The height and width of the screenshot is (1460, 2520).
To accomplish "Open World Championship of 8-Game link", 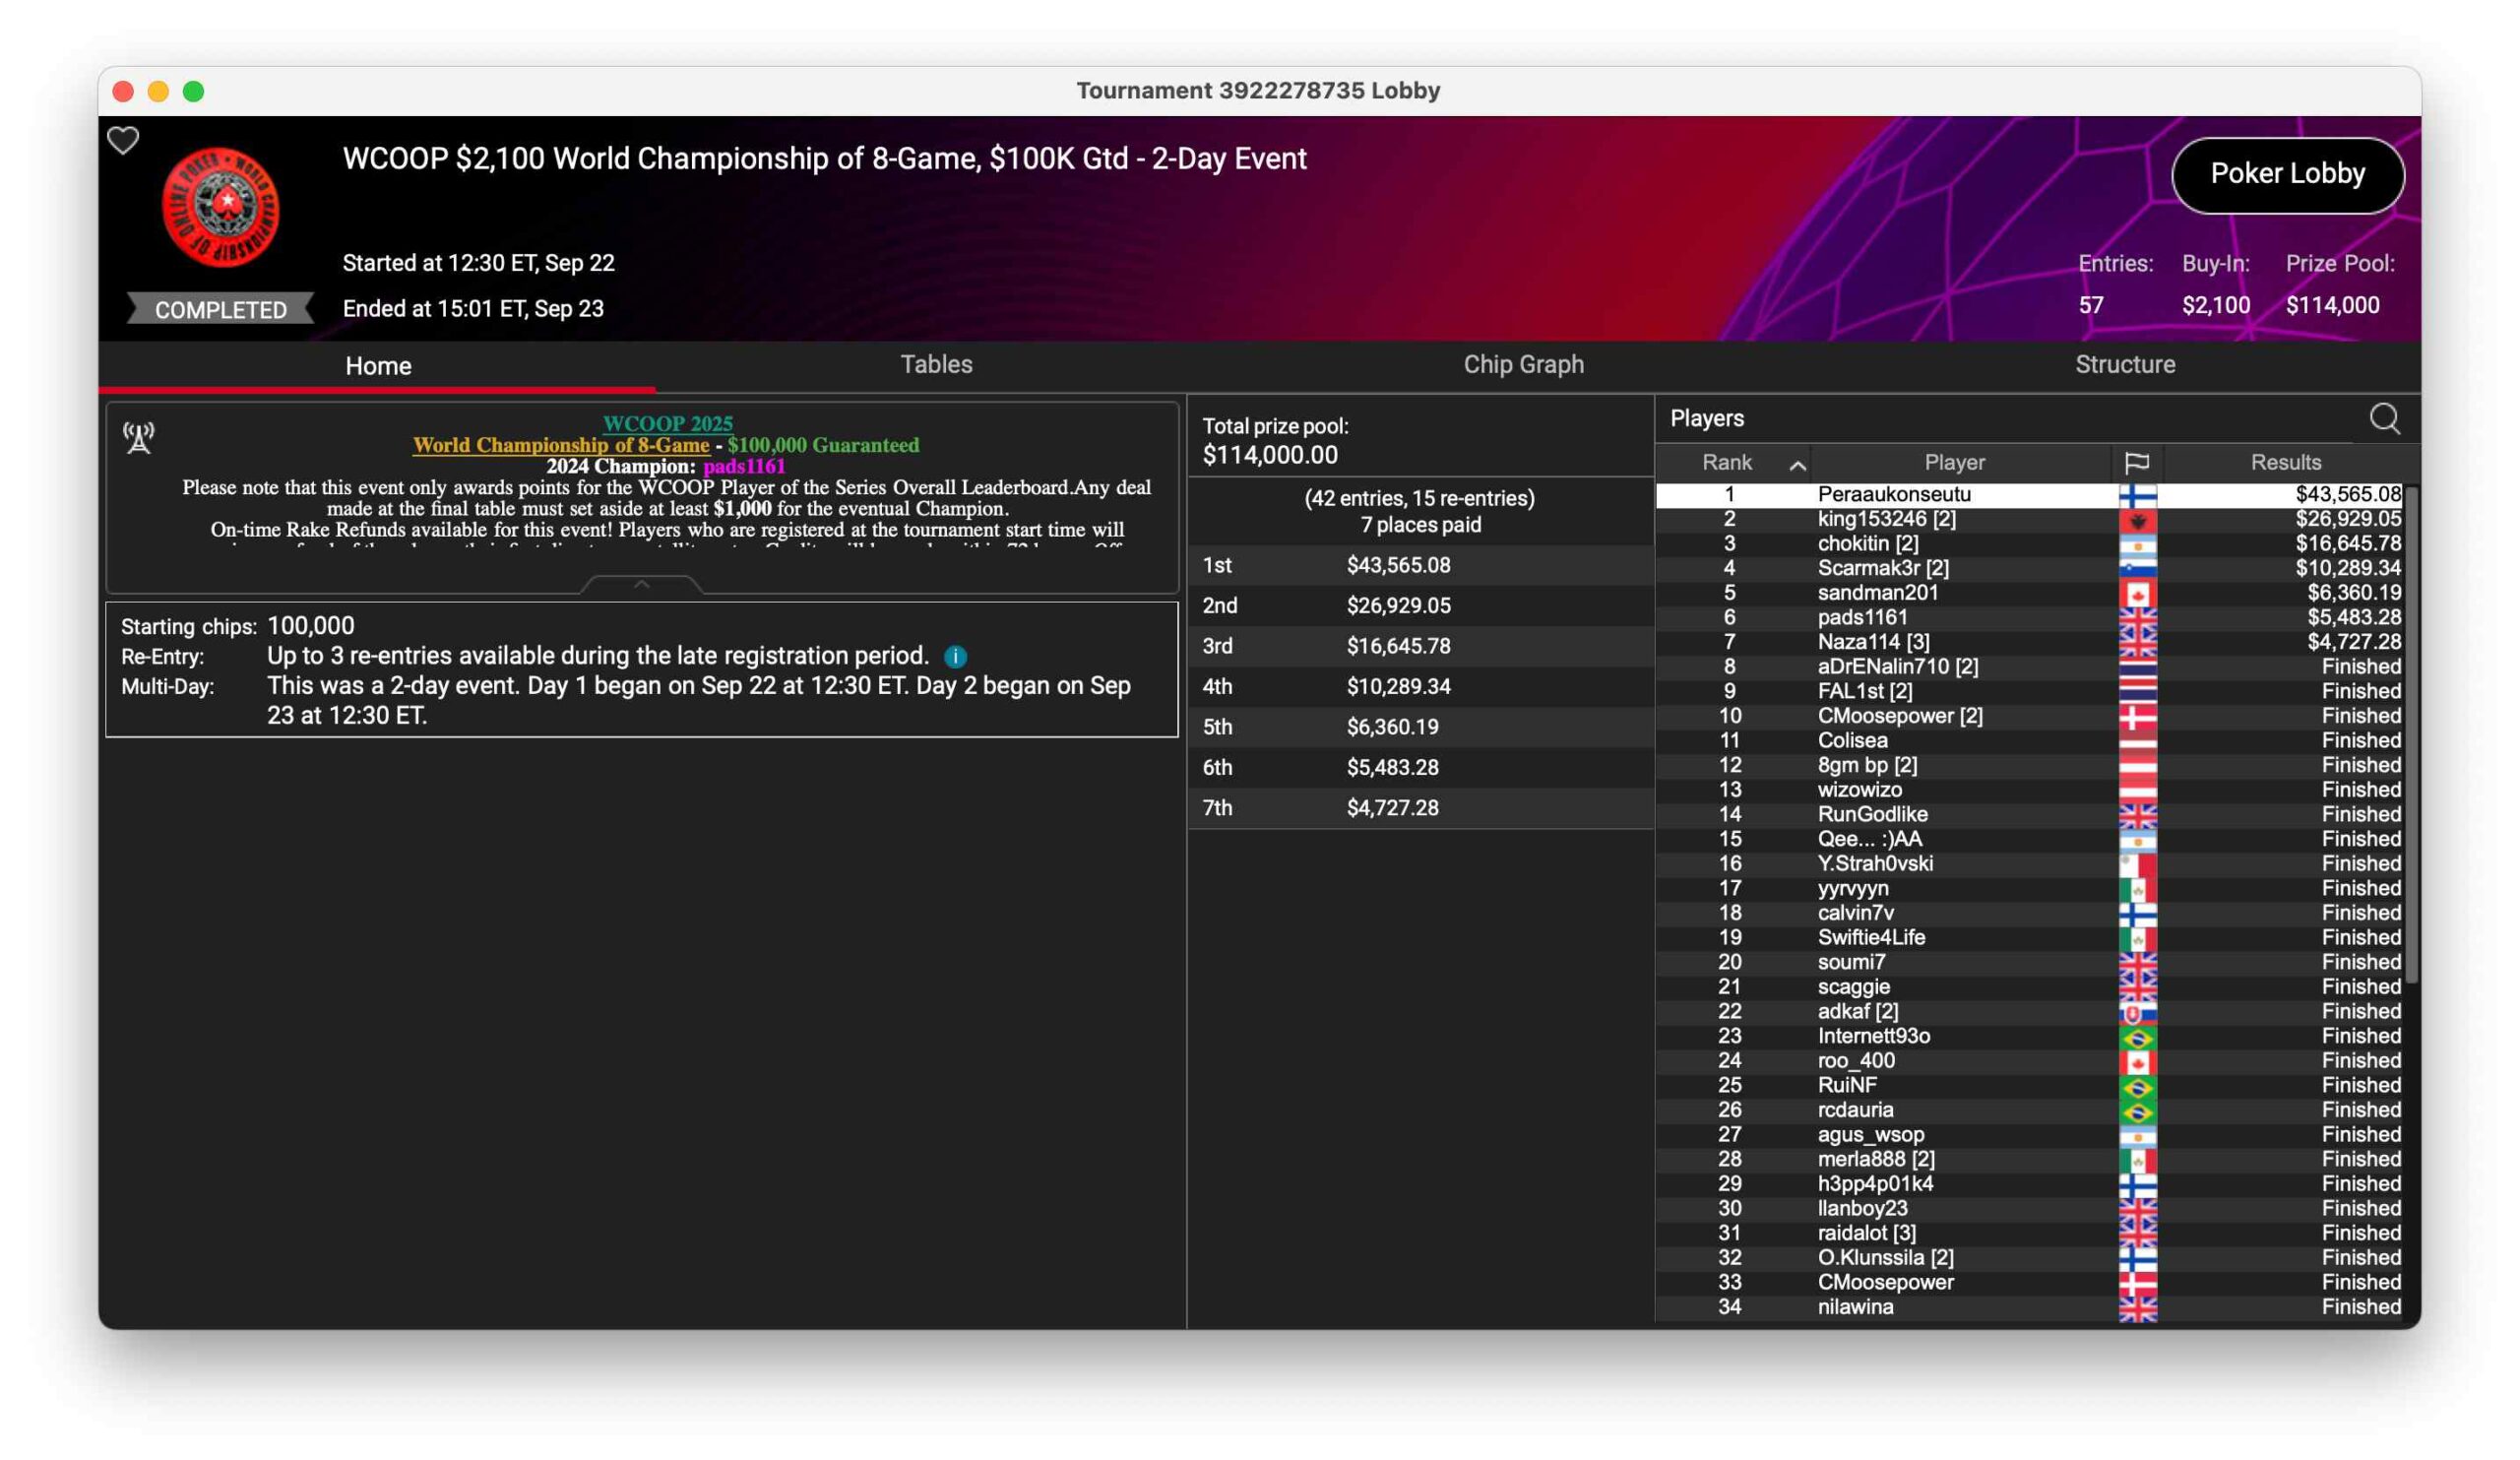I will point(561,445).
